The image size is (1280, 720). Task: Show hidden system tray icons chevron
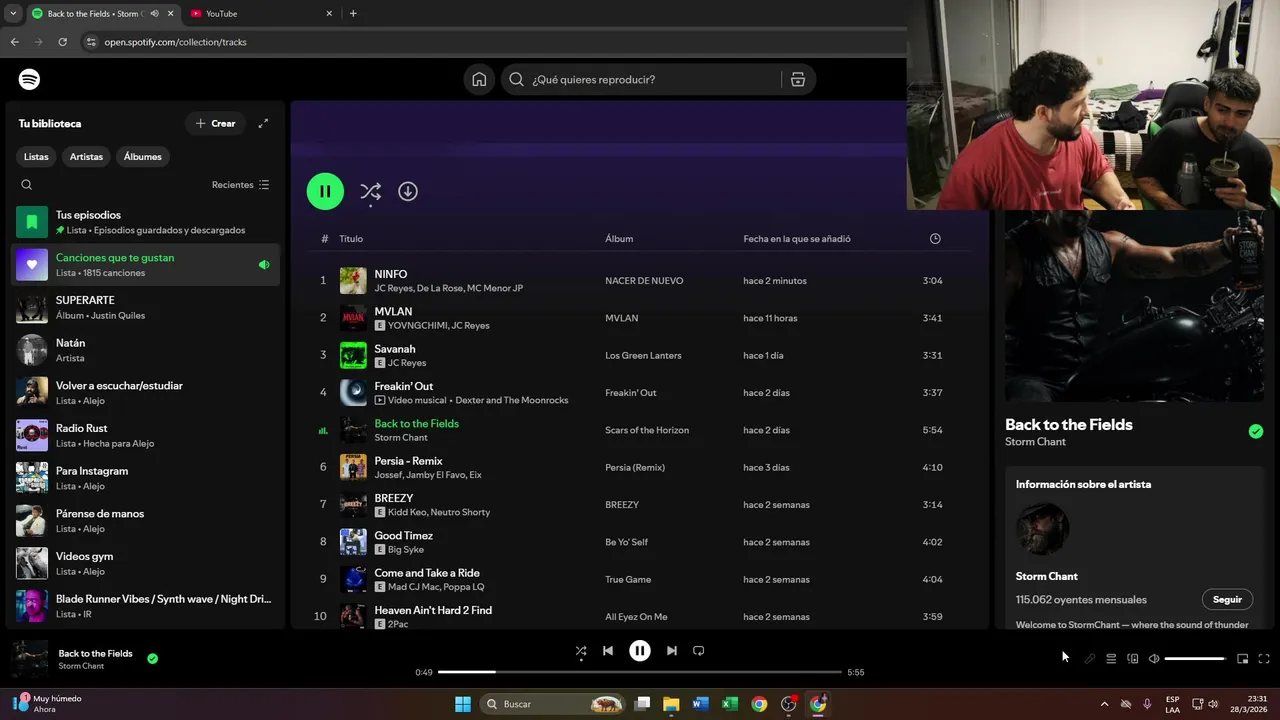point(1105,704)
